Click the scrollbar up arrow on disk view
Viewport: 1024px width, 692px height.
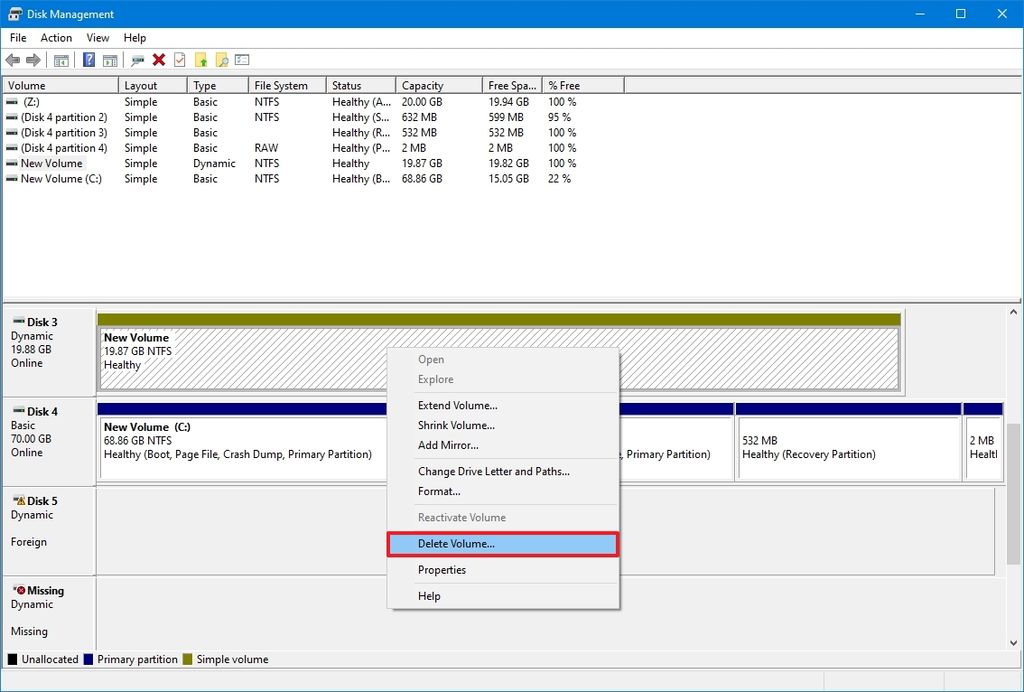coord(1012,311)
